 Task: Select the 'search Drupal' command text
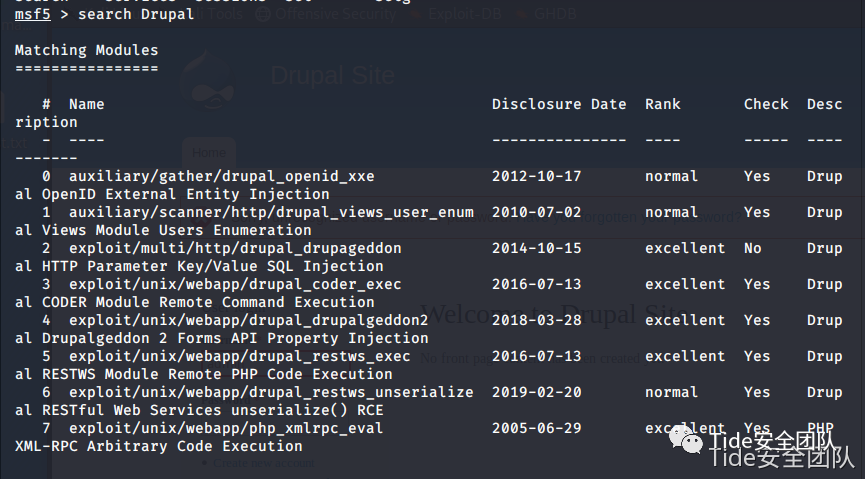point(136,14)
